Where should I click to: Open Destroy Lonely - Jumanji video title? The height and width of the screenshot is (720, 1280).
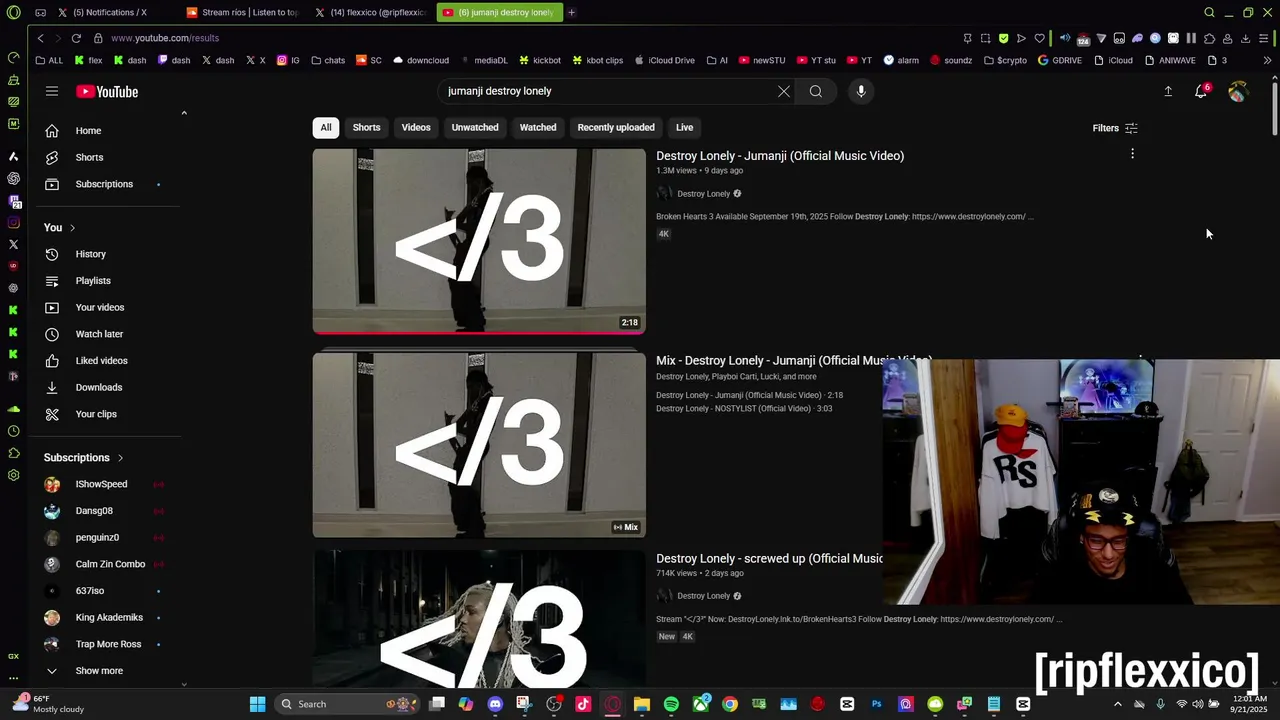780,156
